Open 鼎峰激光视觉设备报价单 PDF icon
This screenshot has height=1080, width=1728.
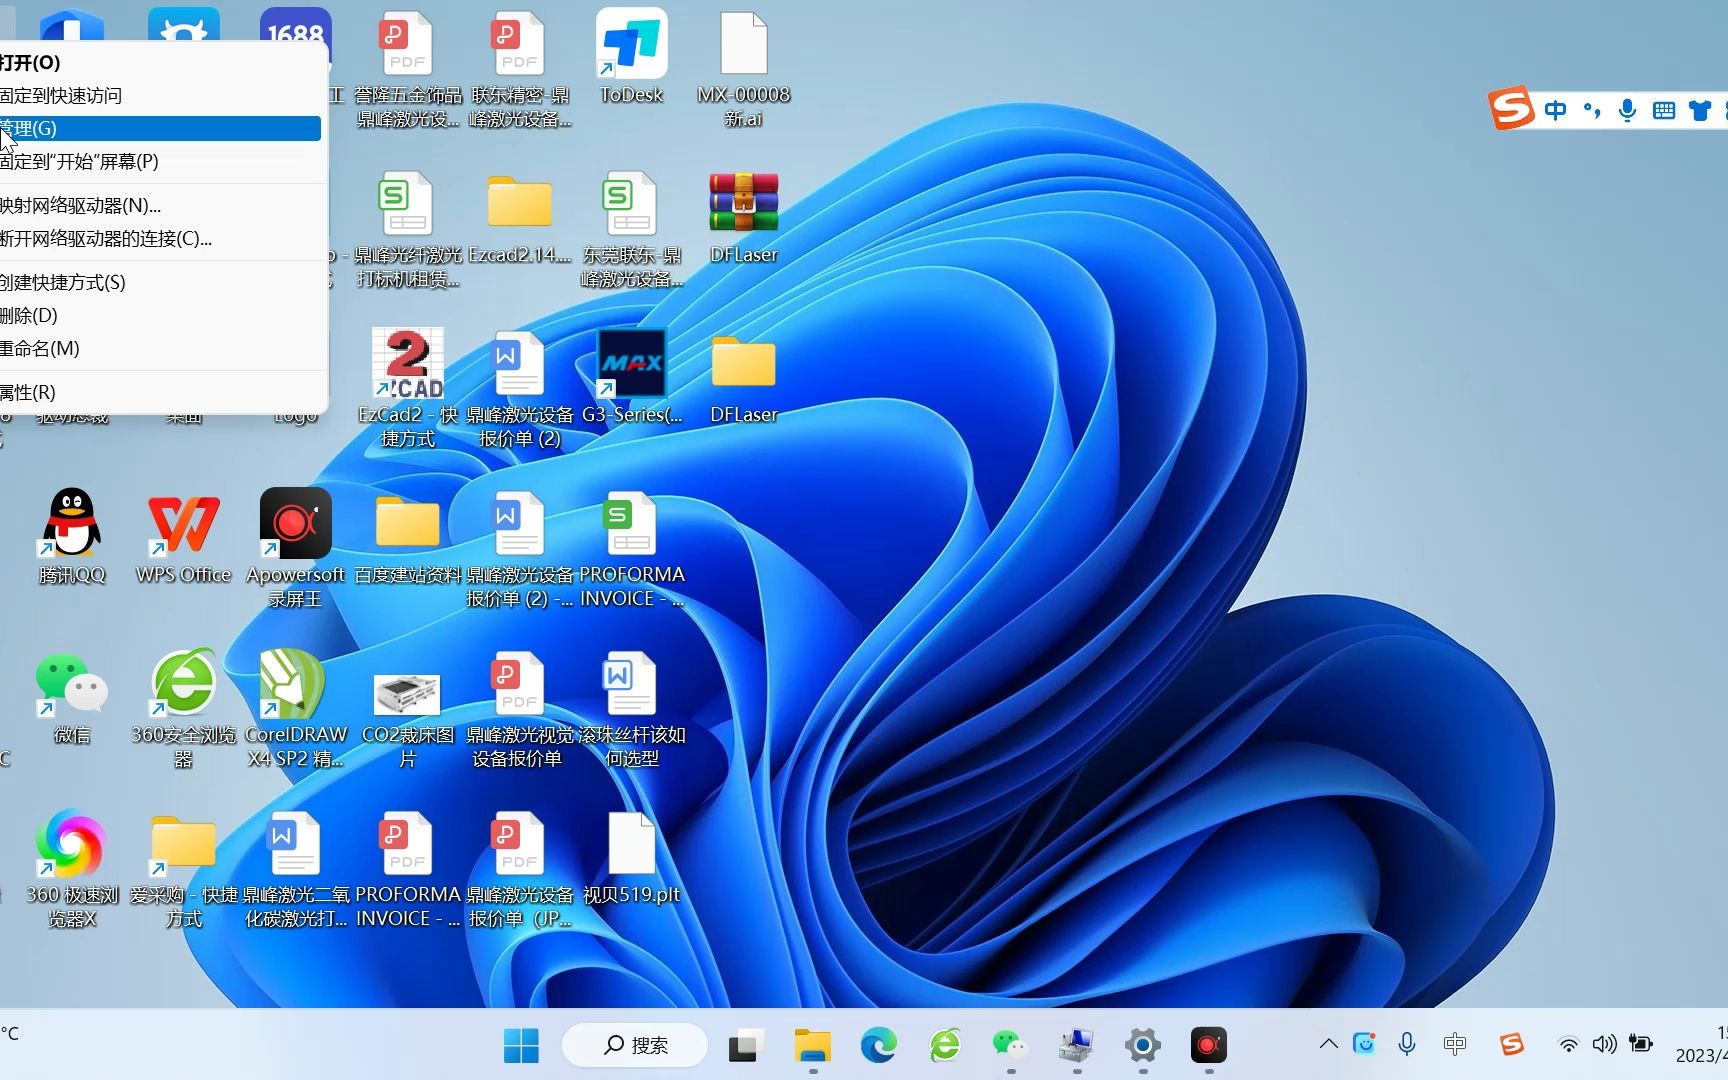point(517,683)
